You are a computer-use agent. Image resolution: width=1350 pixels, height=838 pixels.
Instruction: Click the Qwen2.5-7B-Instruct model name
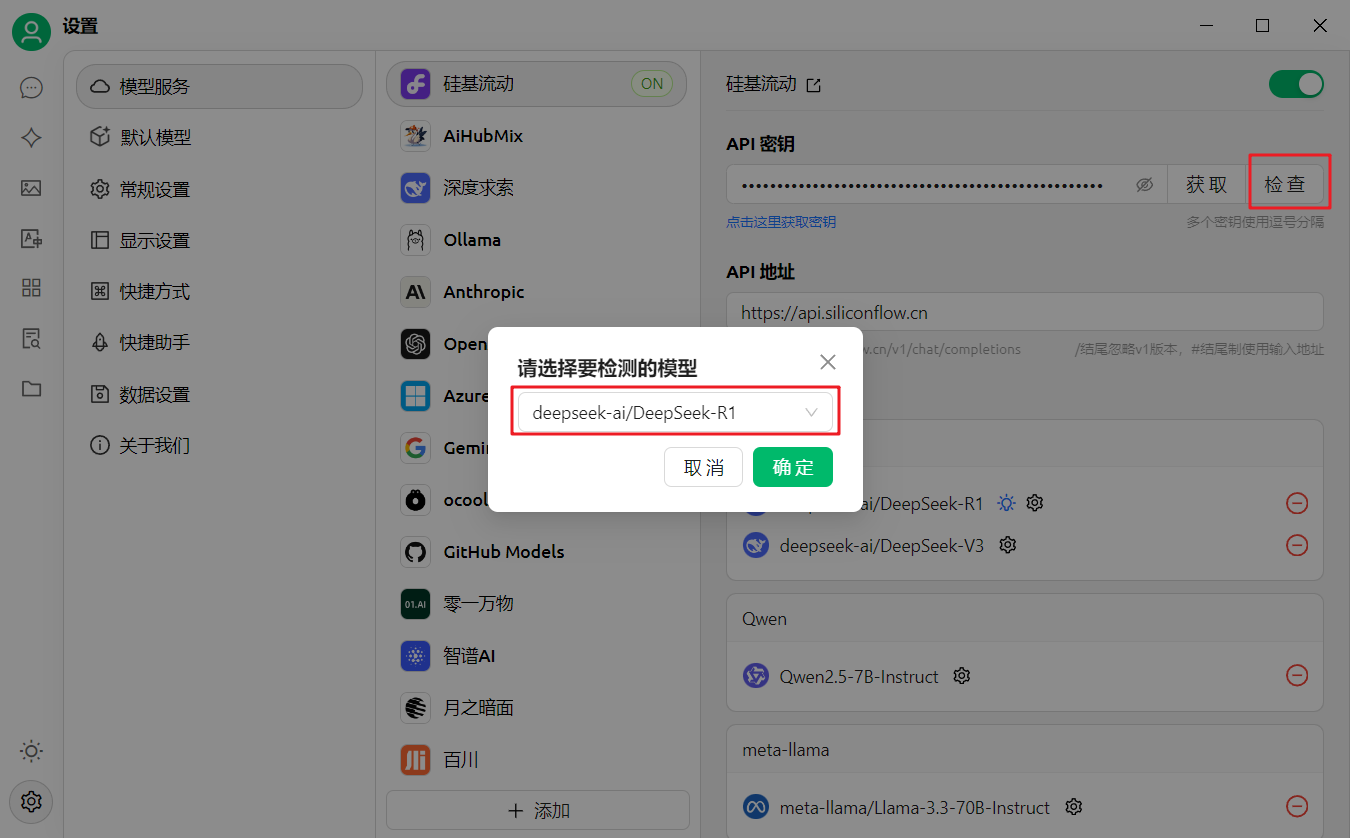pyautogui.click(x=859, y=677)
